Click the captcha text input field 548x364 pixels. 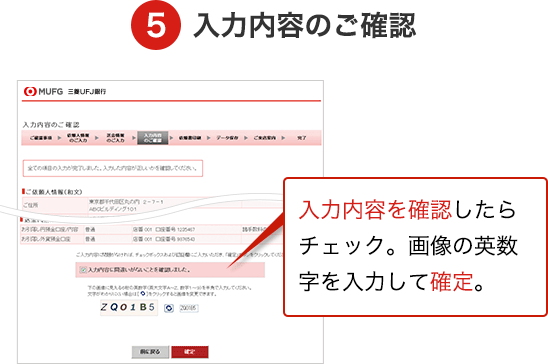(x=189, y=308)
